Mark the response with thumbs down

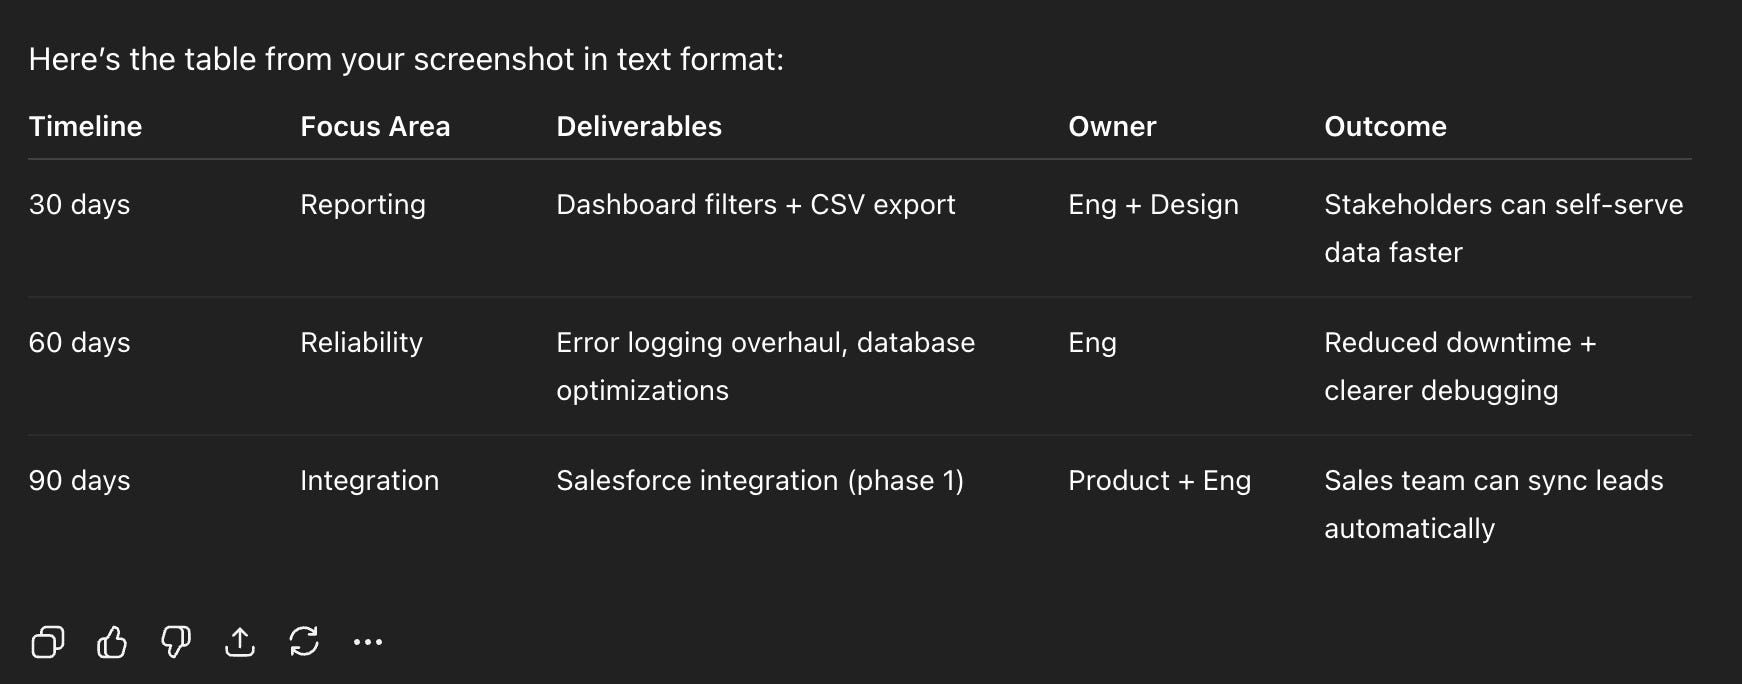(x=176, y=642)
